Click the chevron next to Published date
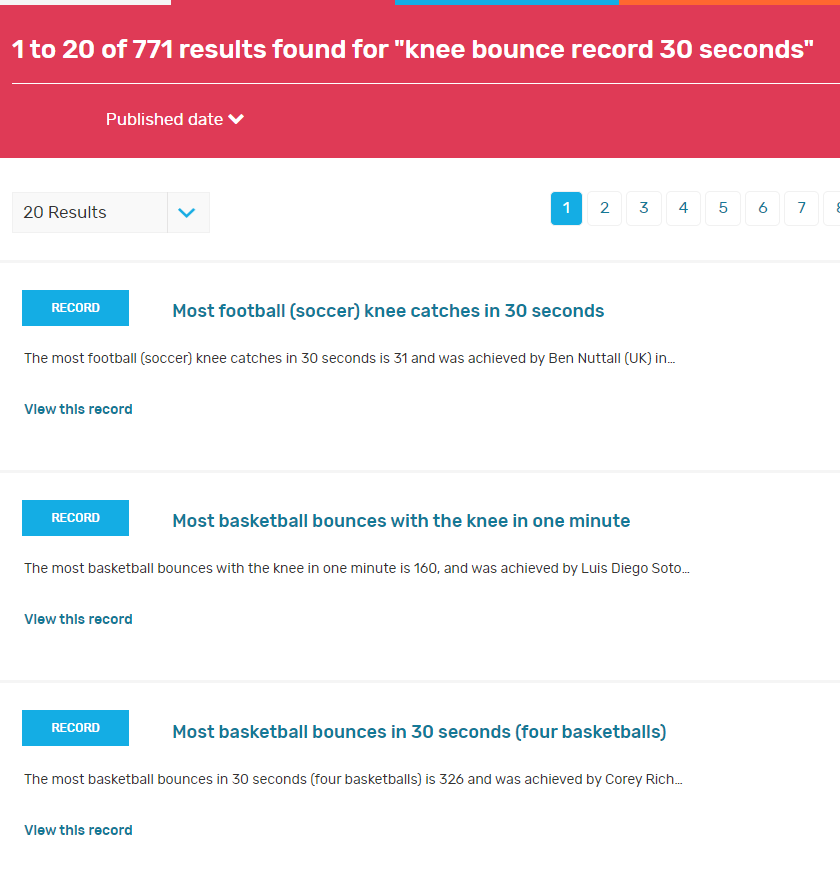 click(236, 119)
